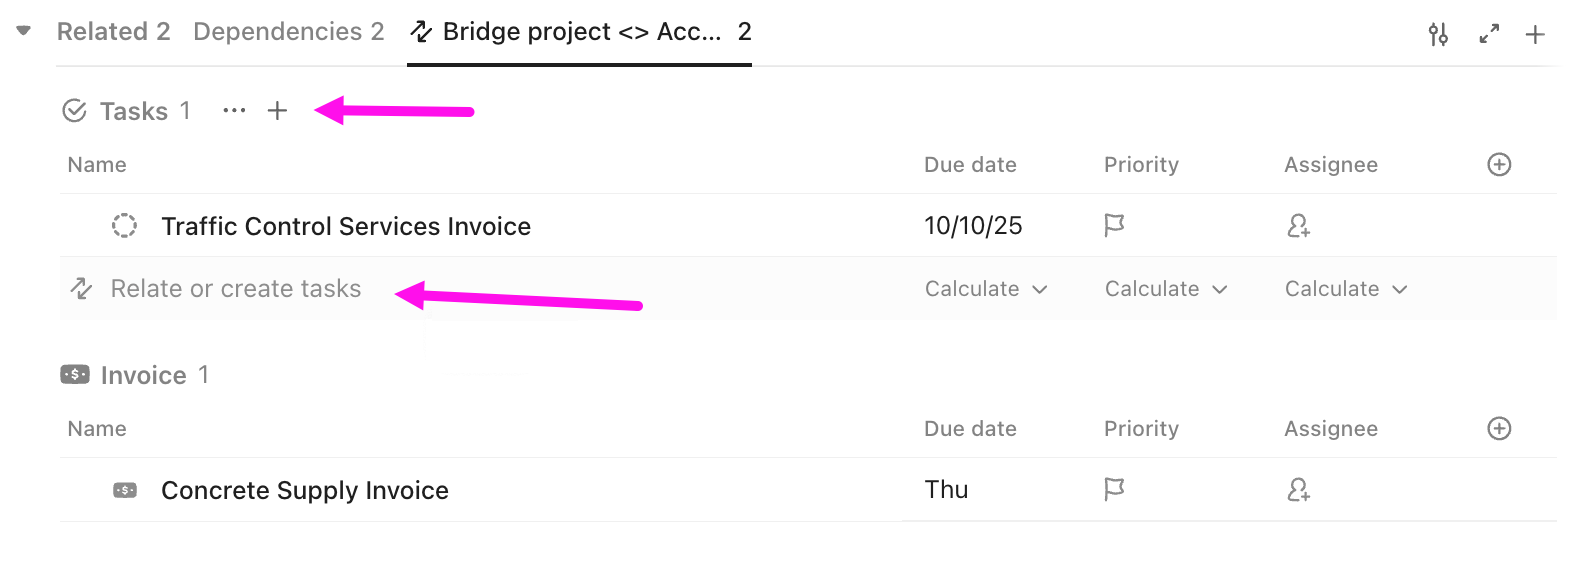Open Calculate dropdown under Assignee

1345,289
